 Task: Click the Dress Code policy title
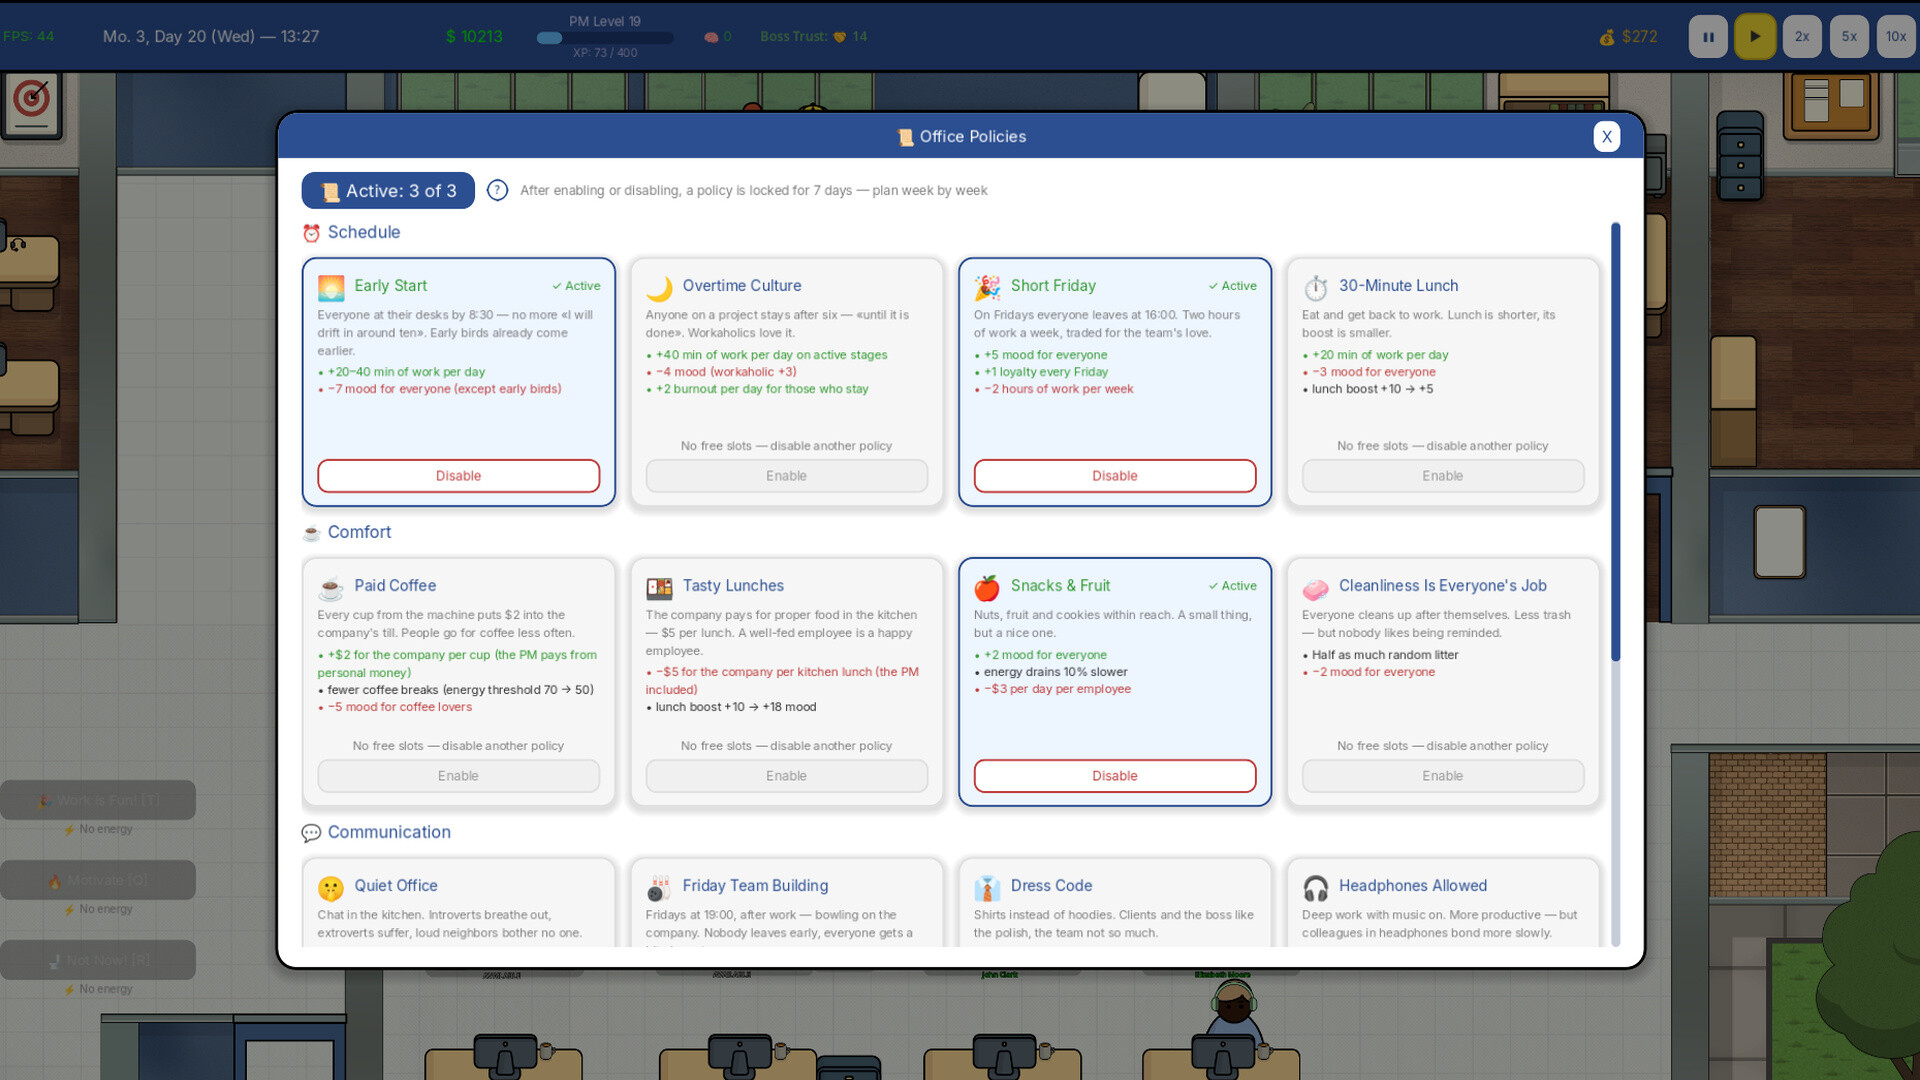coord(1051,886)
